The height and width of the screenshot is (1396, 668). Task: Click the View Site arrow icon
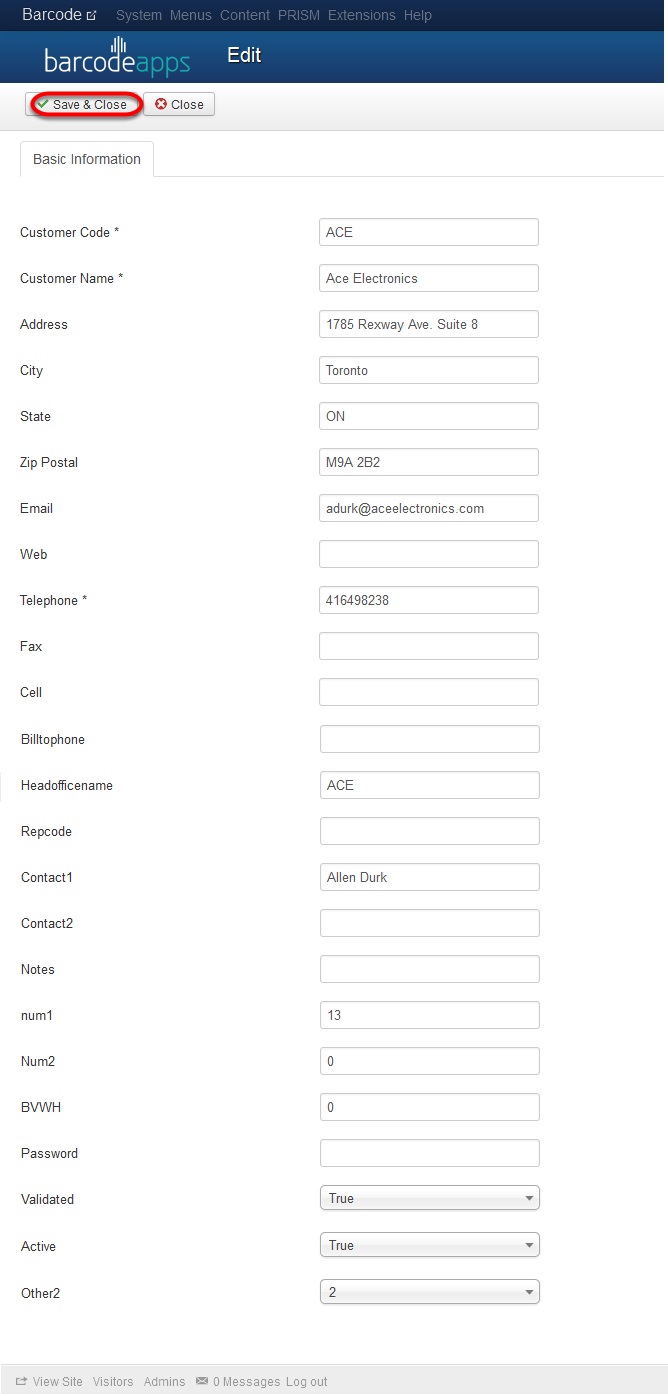point(21,1381)
